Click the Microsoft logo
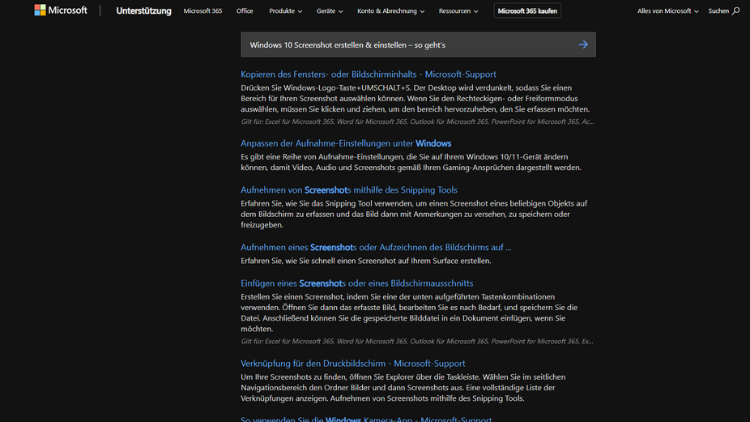This screenshot has height=422, width=750. coord(61,10)
